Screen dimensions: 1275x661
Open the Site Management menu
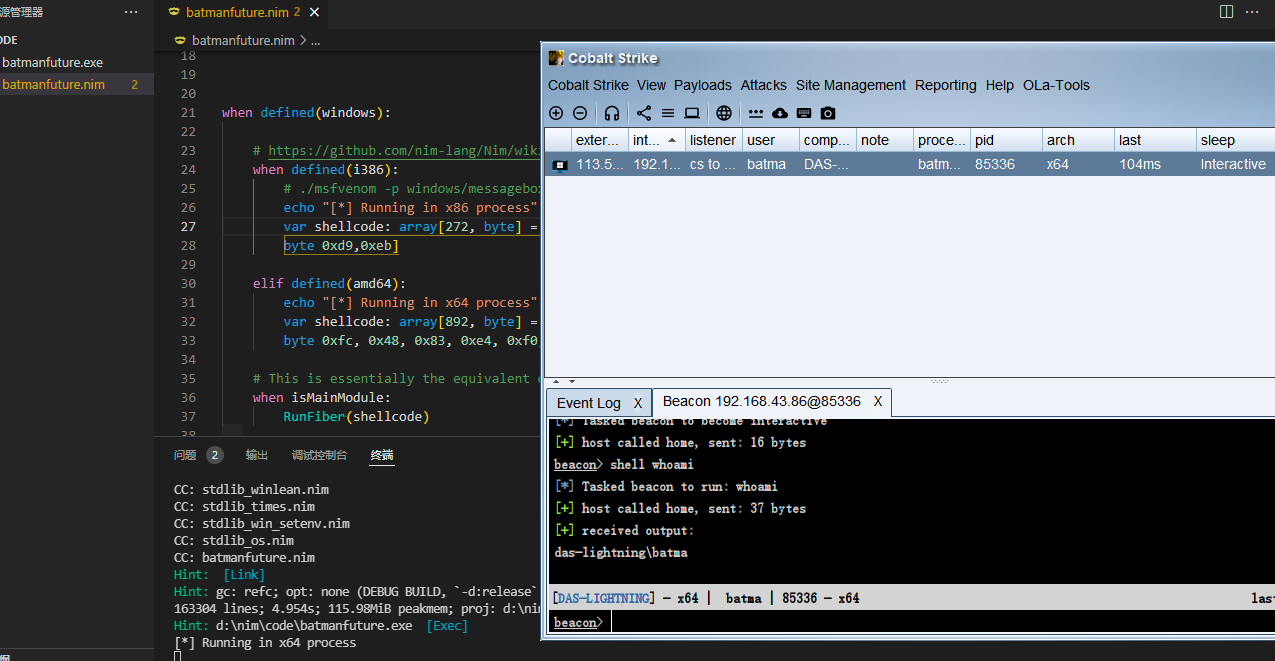click(851, 85)
